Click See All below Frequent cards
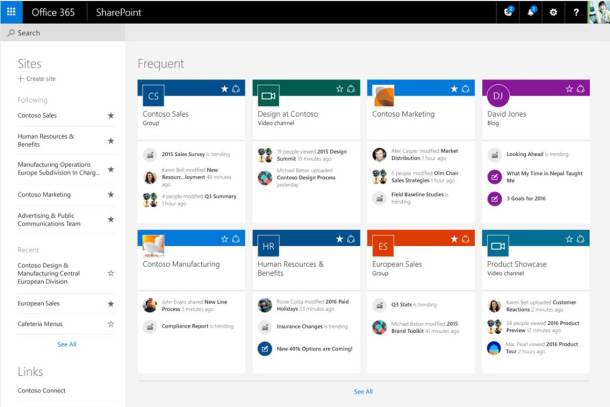Image resolution: width=610 pixels, height=407 pixels. click(x=363, y=391)
